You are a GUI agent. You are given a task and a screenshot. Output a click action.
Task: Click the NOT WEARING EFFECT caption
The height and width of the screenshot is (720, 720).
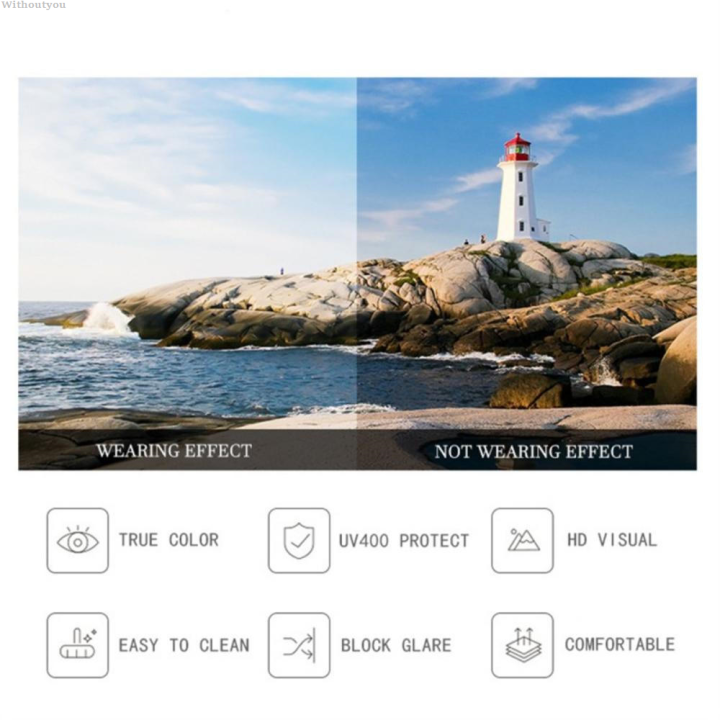point(534,451)
